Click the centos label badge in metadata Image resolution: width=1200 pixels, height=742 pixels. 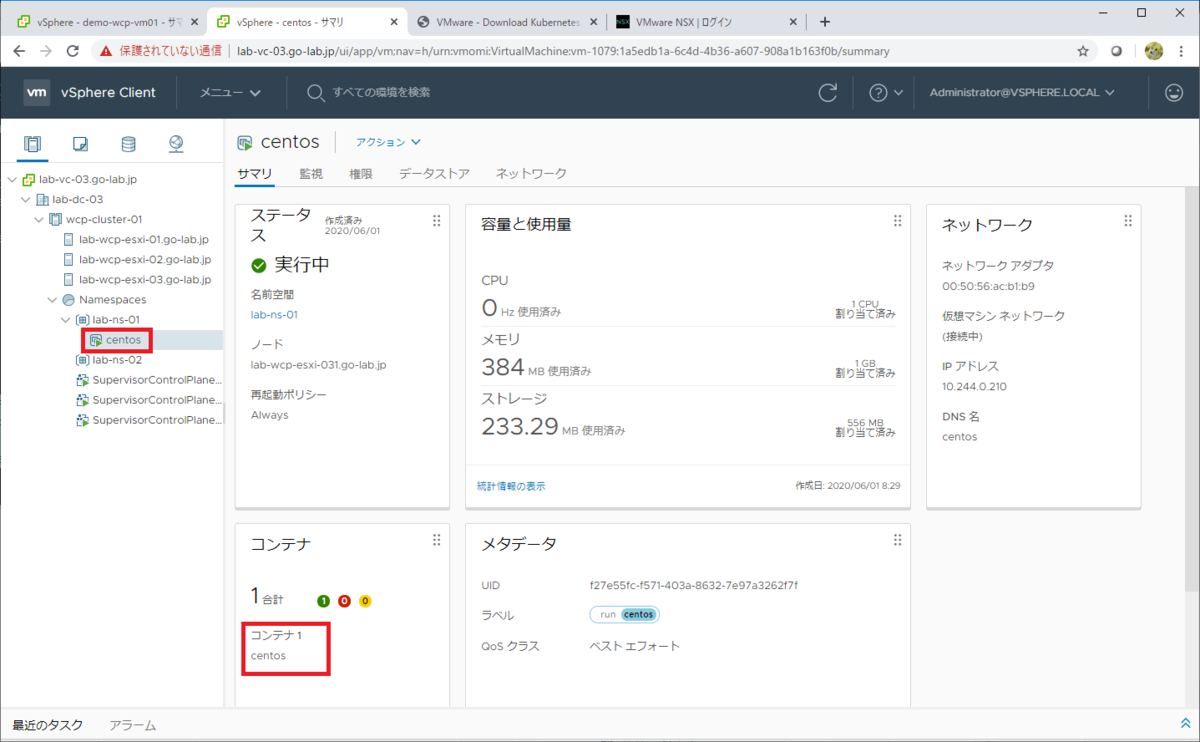pos(637,614)
